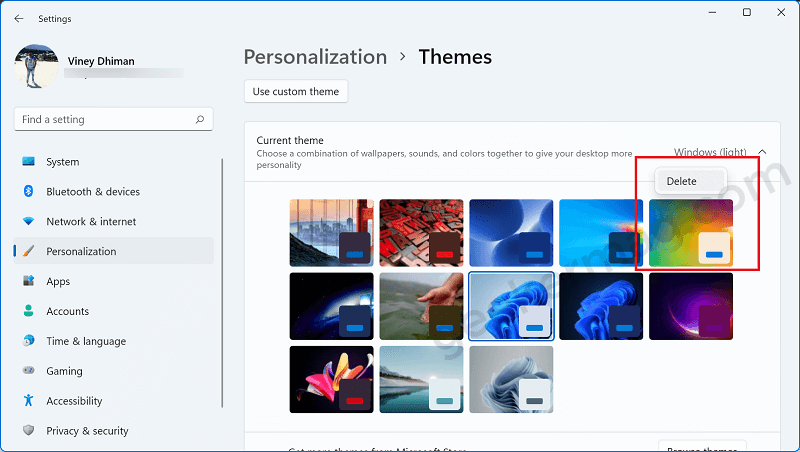Screen dimensions: 800x452
Task: Select the Golden Gate bridge city theme
Action: [x=332, y=233]
